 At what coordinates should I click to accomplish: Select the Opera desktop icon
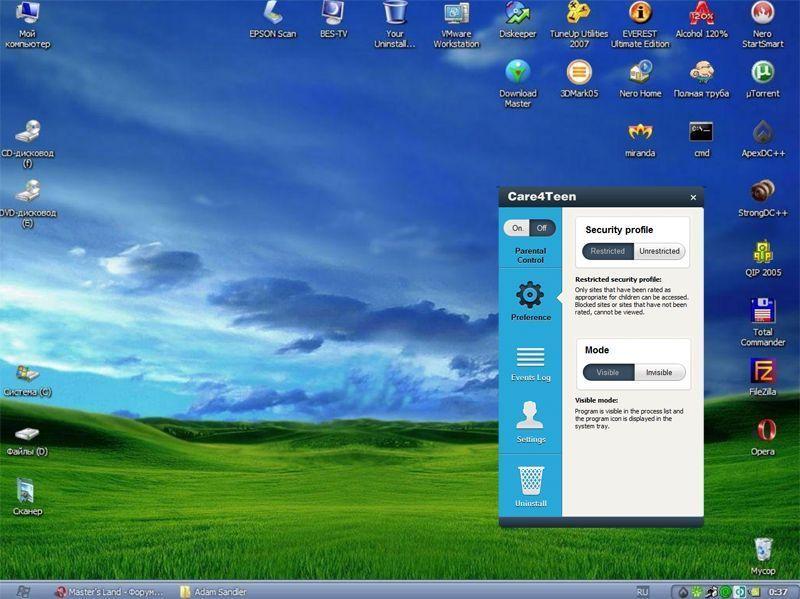tap(763, 437)
